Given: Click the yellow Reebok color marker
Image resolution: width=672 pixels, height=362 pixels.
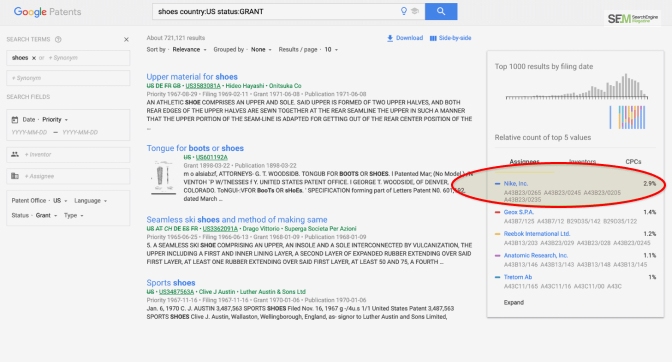Looking at the screenshot, I should tap(497, 234).
